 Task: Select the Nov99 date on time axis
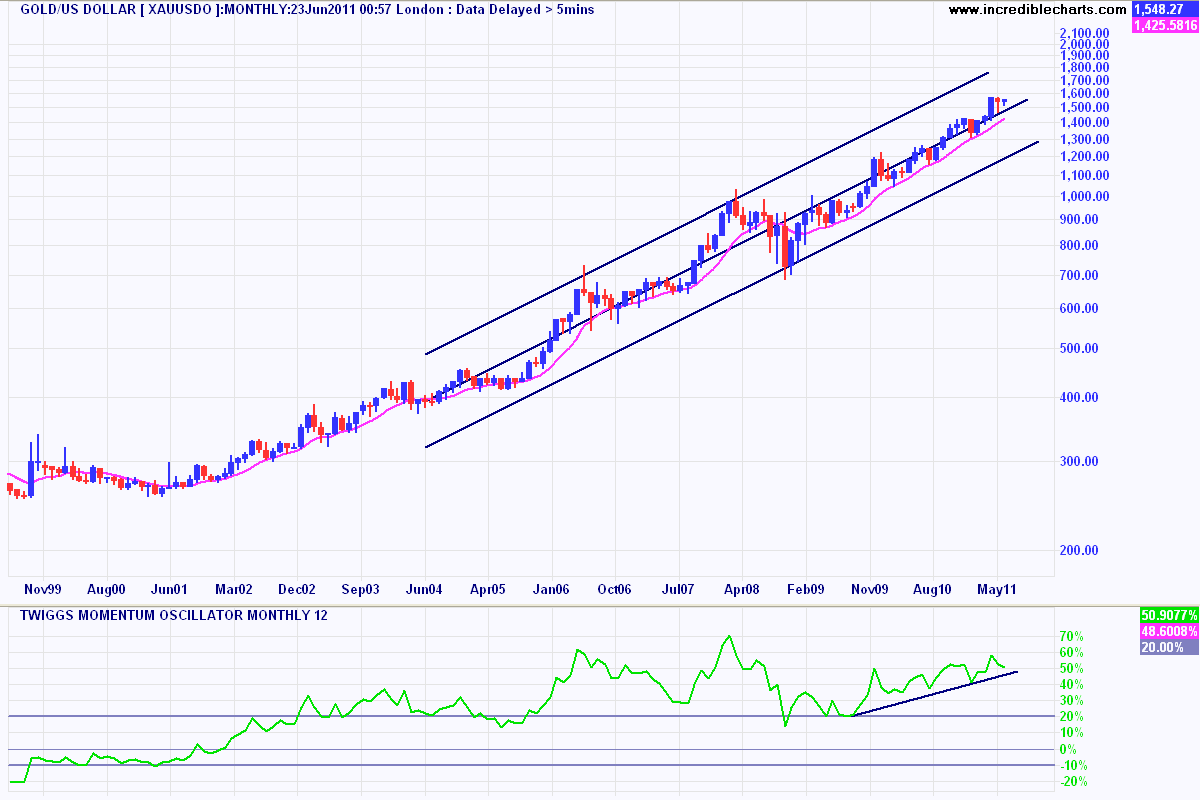(43, 590)
